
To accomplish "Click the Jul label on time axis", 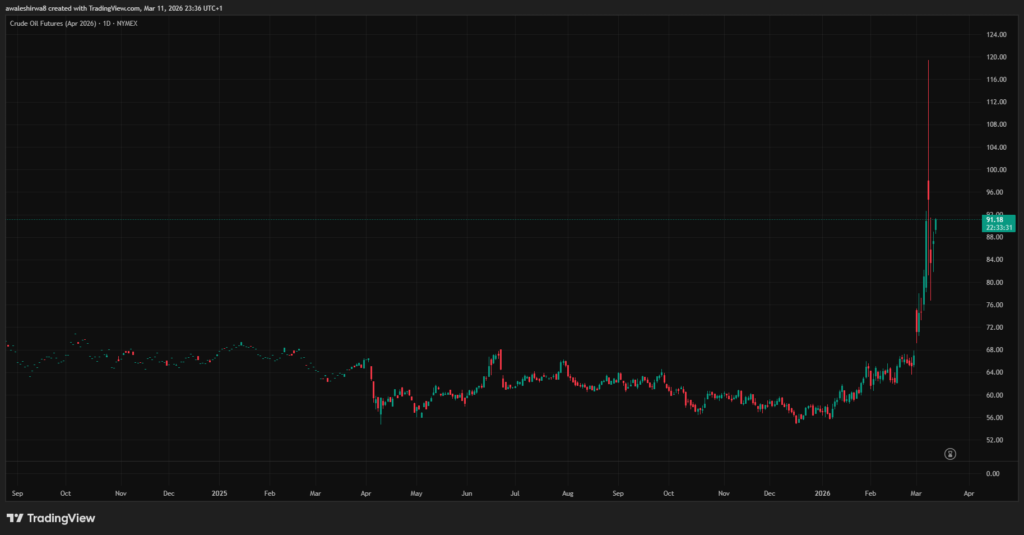I will click(515, 494).
